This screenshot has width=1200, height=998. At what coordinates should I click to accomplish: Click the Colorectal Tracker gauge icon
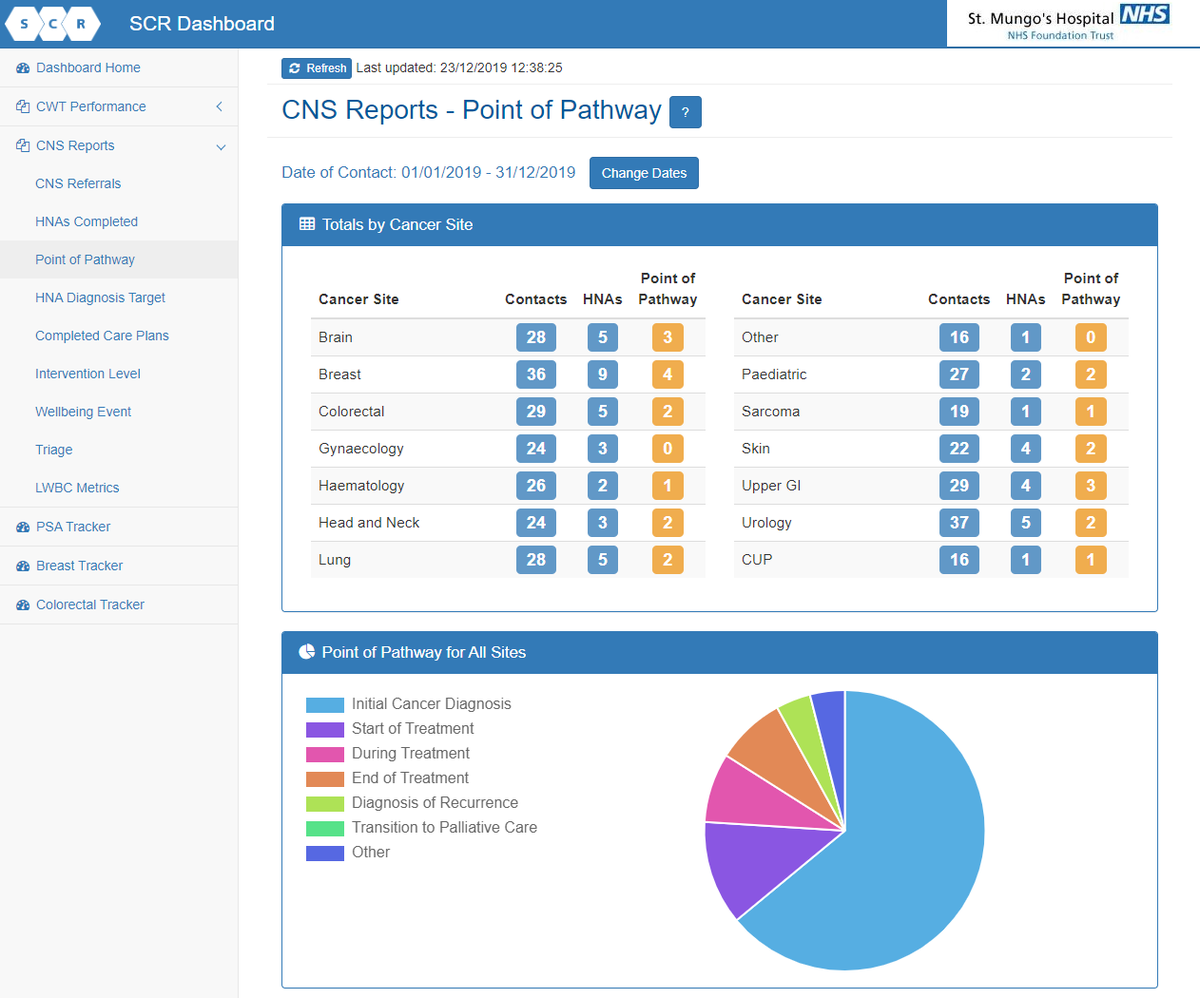tap(23, 605)
